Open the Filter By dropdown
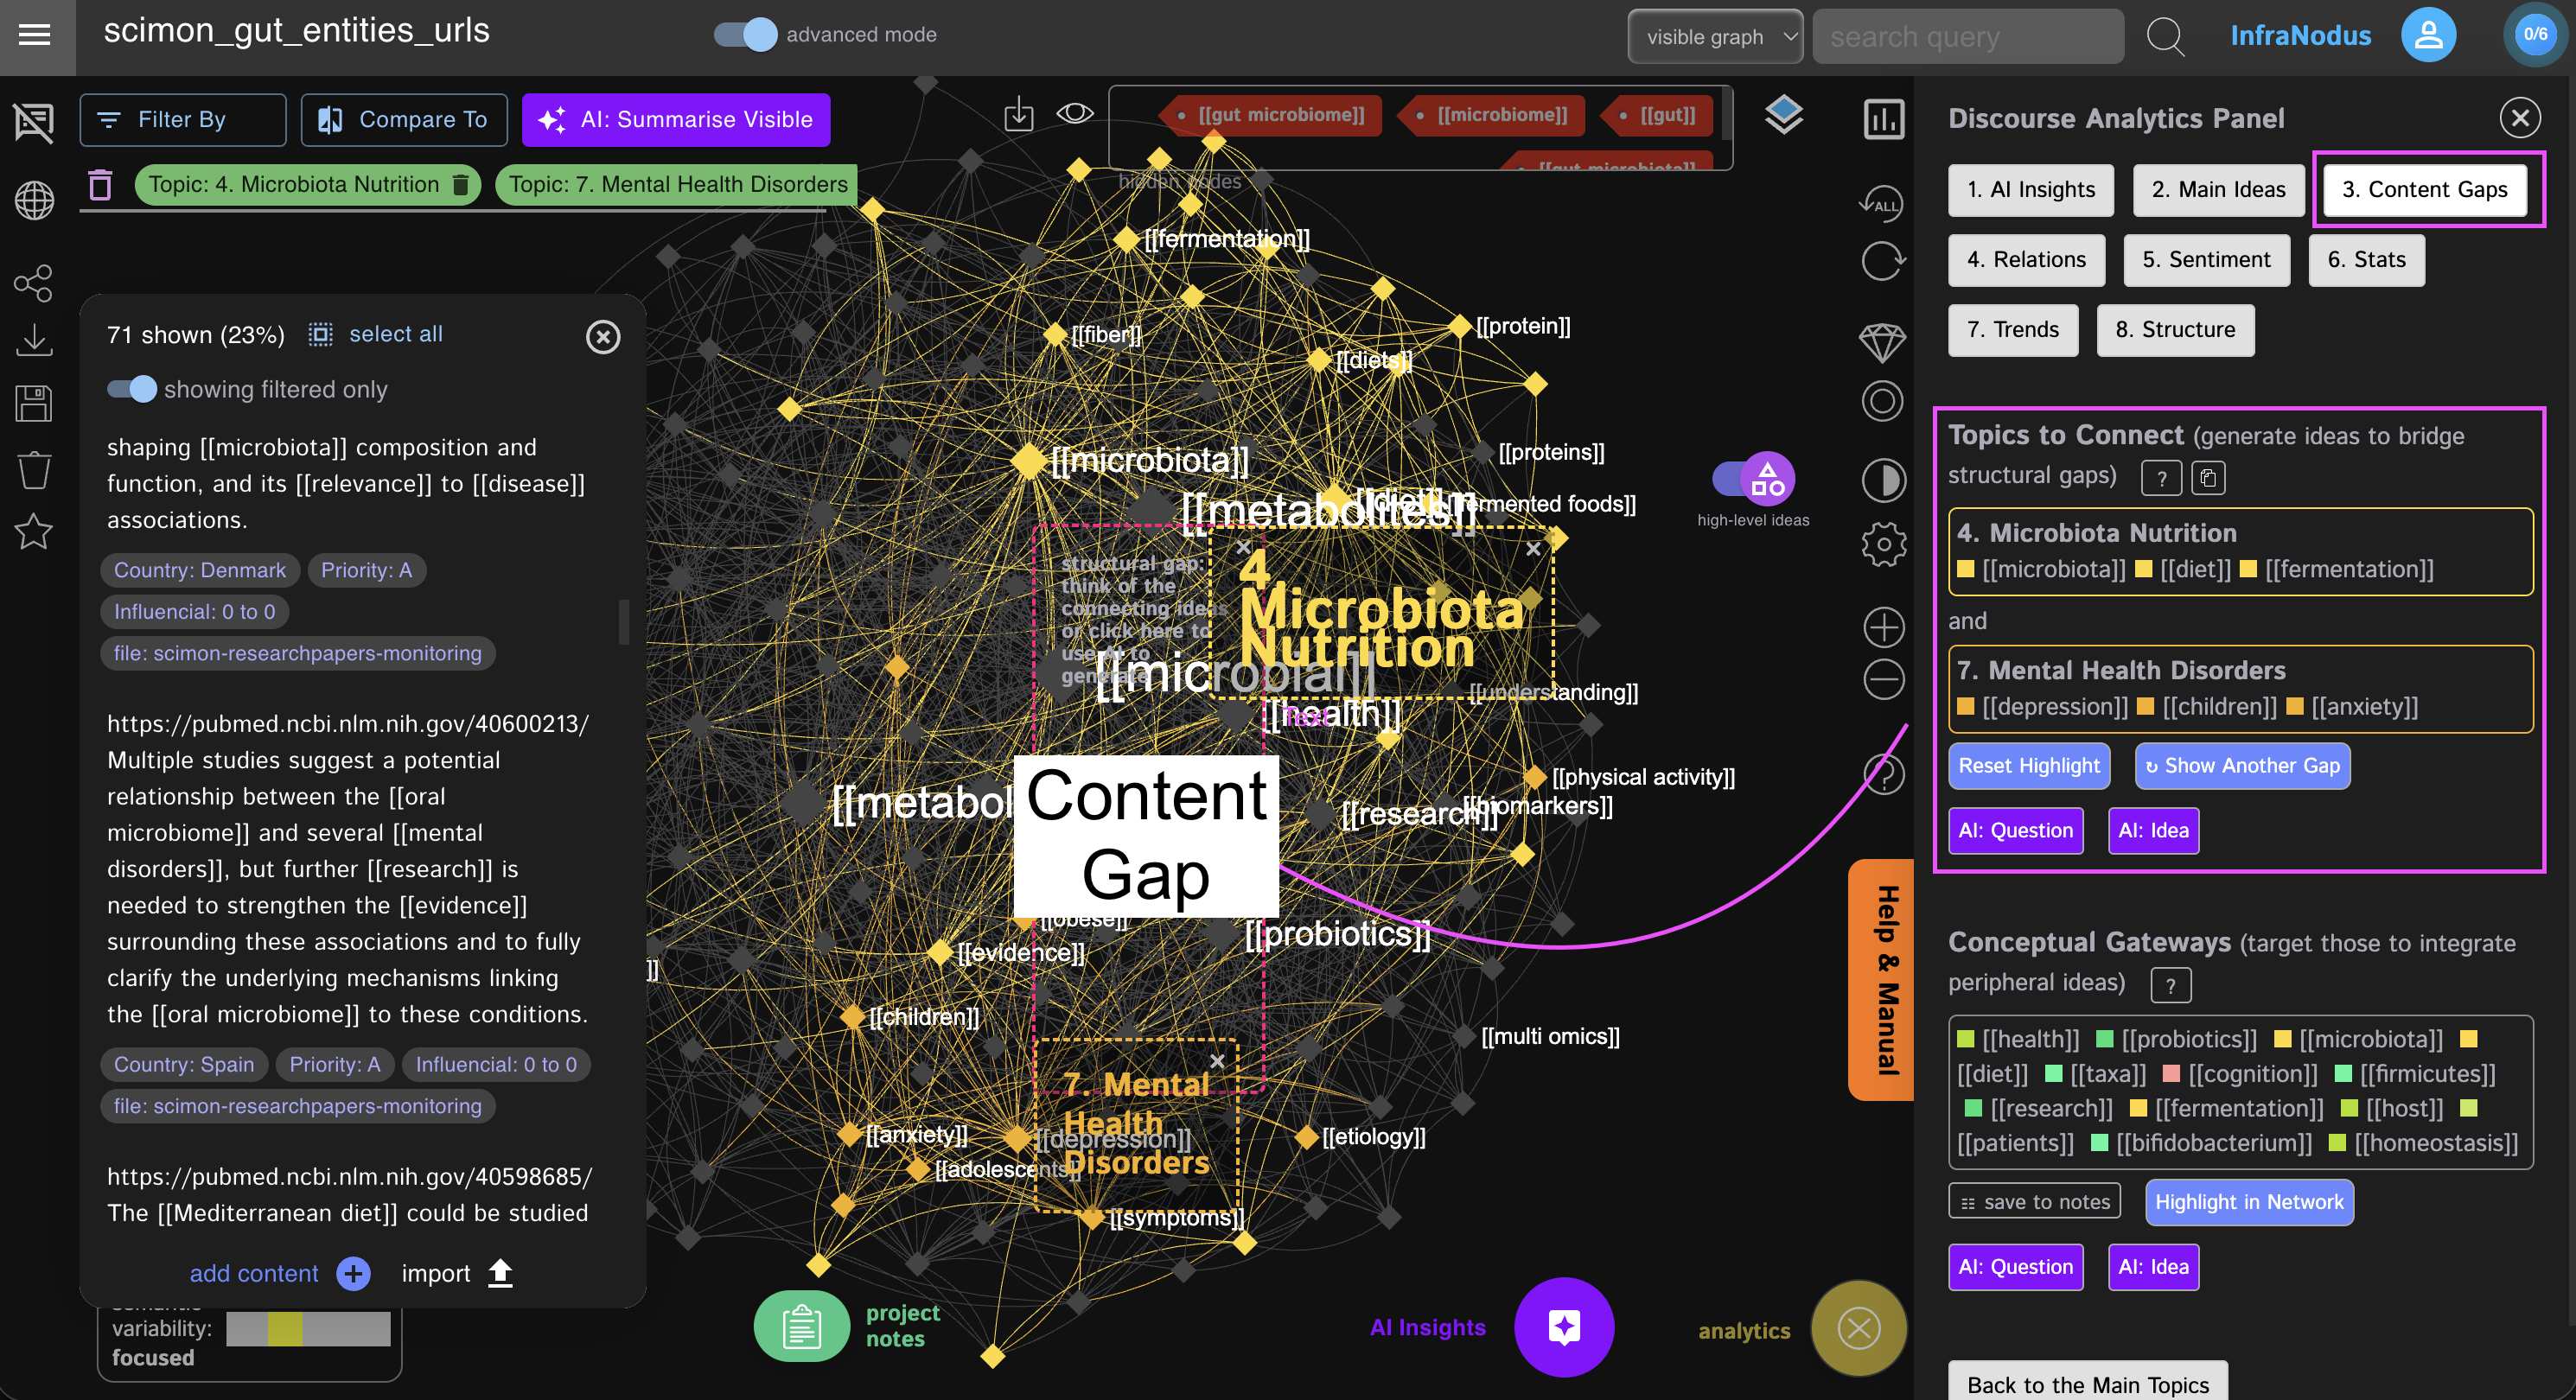The image size is (2576, 1400). click(x=183, y=120)
